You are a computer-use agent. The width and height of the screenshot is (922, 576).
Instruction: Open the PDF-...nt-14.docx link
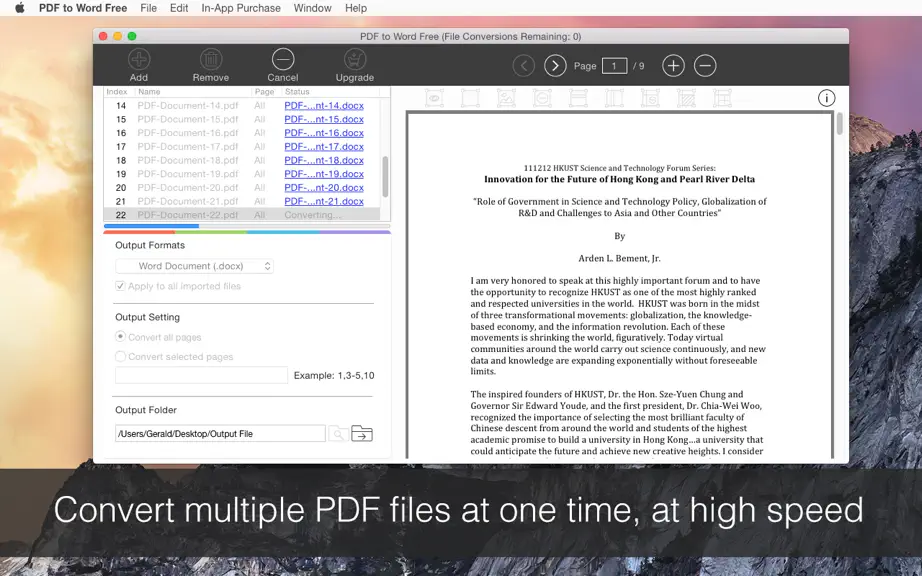(324, 106)
